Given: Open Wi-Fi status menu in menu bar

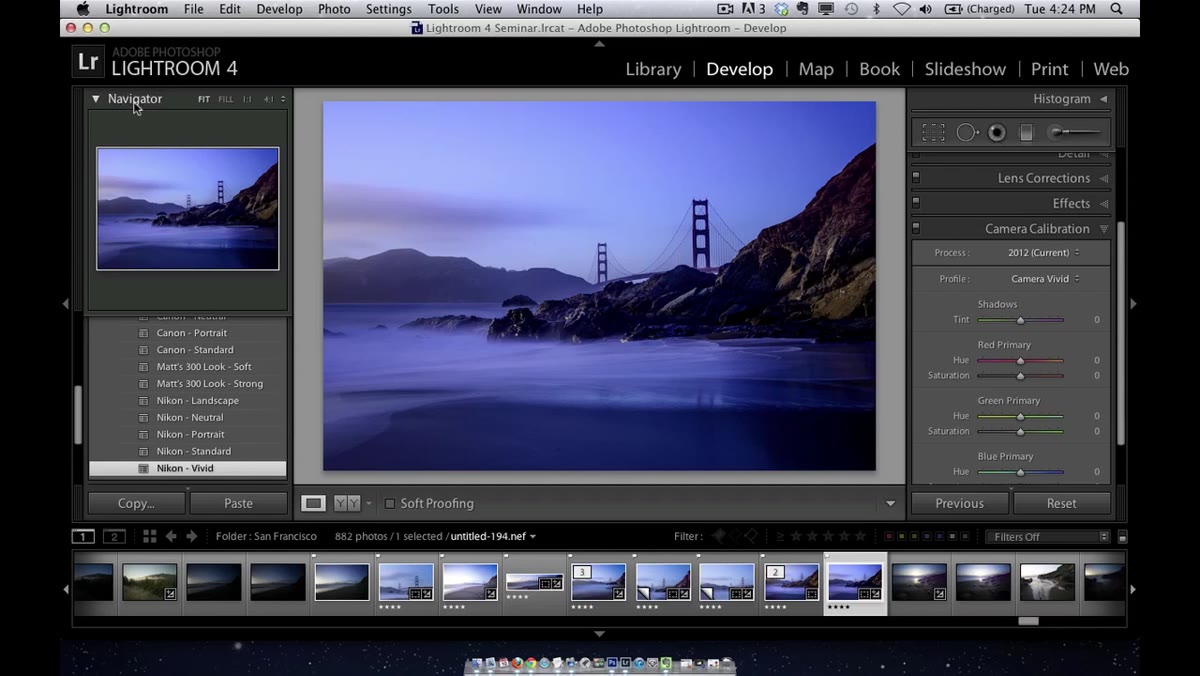Looking at the screenshot, I should (x=902, y=9).
